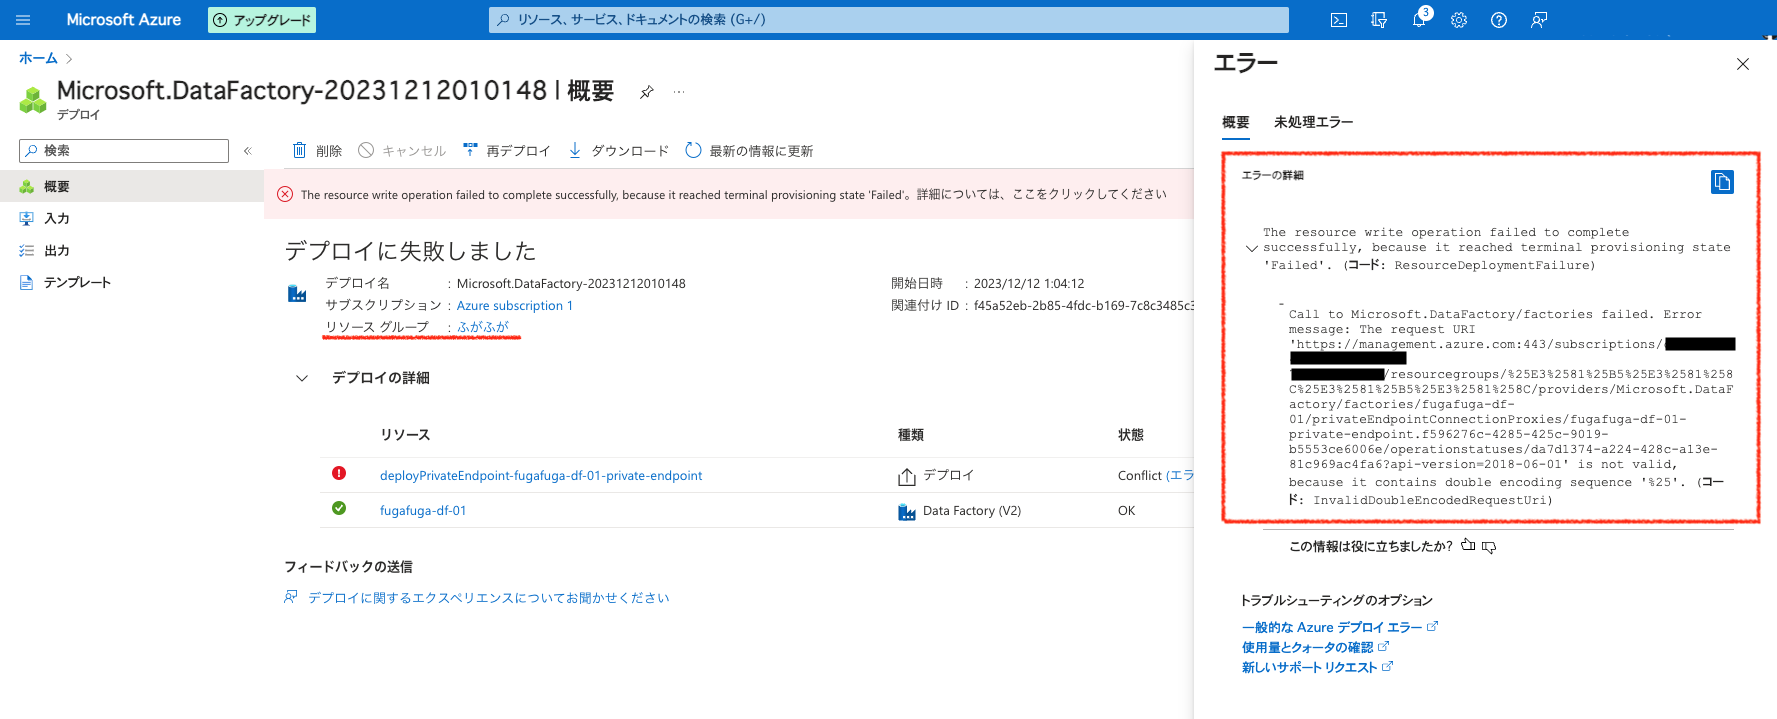
Task: Click the リソース column header
Action: tap(405, 435)
